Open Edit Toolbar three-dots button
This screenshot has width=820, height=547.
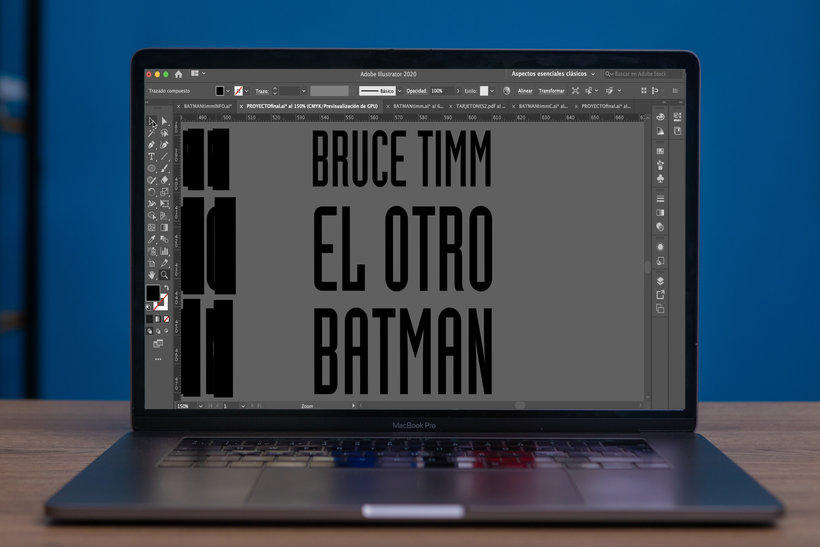158,359
